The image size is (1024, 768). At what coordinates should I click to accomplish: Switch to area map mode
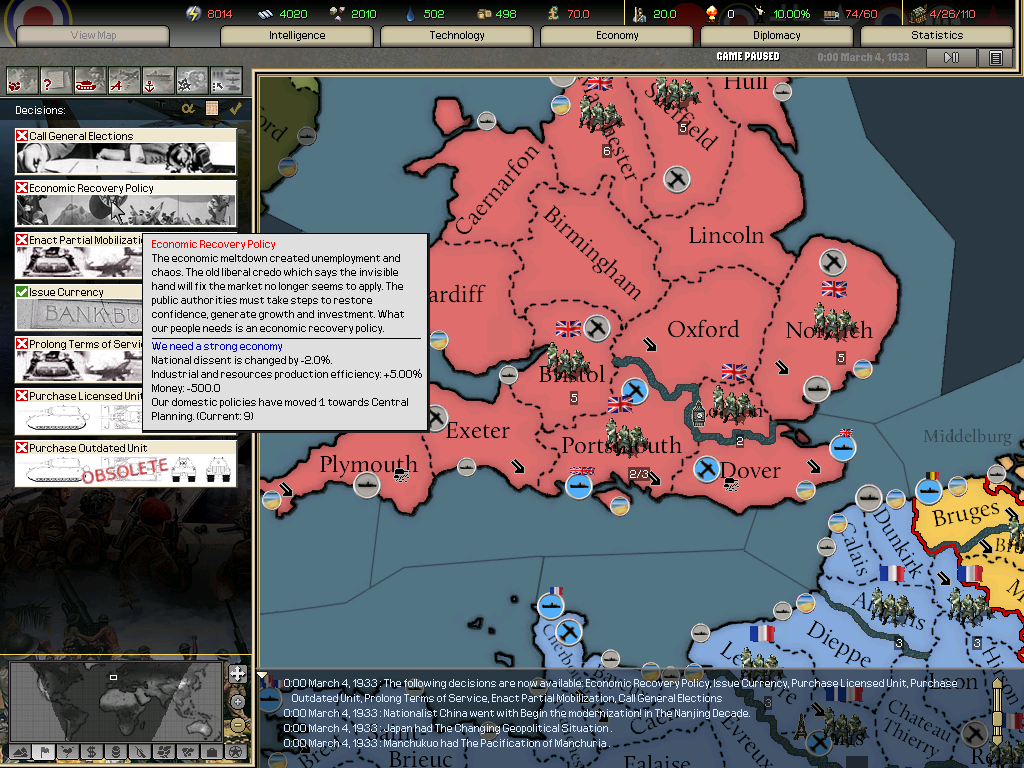click(187, 752)
